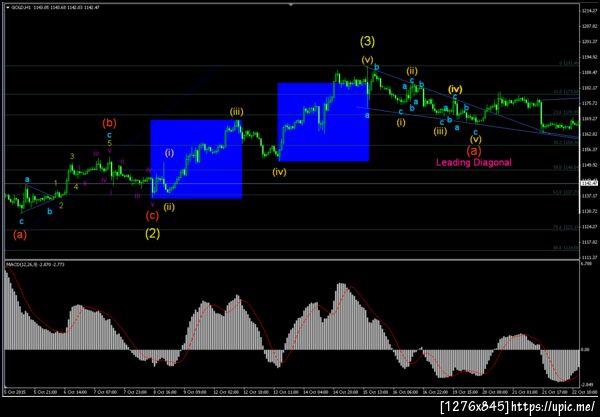Click the yellow (3) wave label

tap(367, 41)
